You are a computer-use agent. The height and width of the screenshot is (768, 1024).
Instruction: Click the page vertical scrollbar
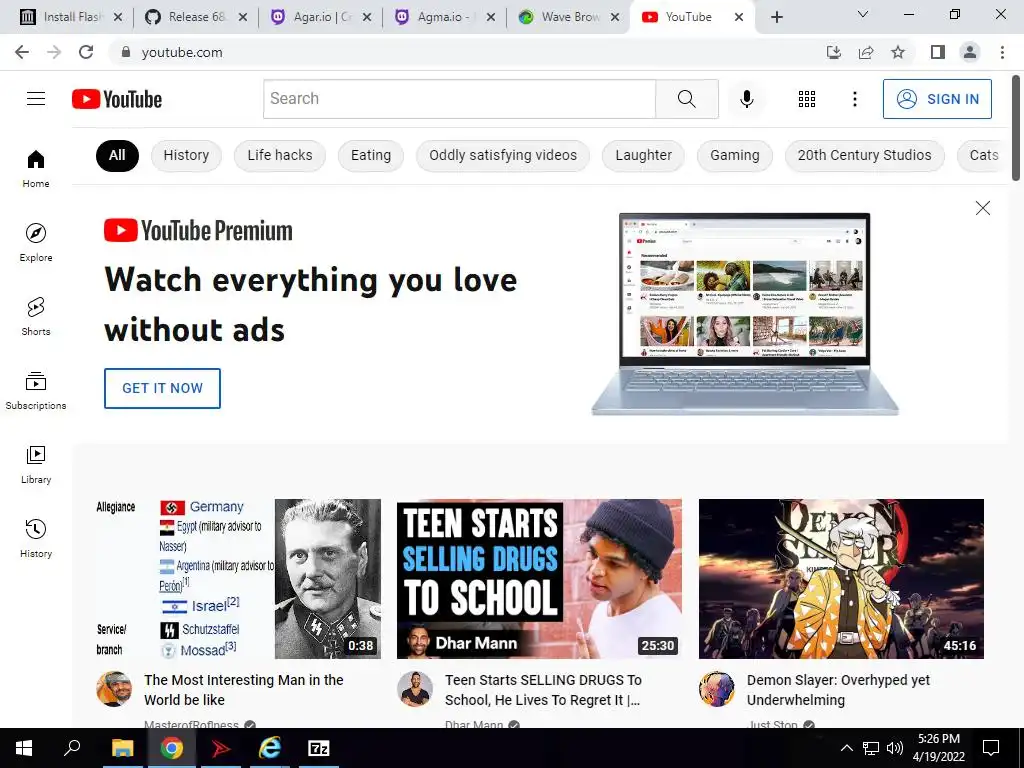pos(1016,129)
